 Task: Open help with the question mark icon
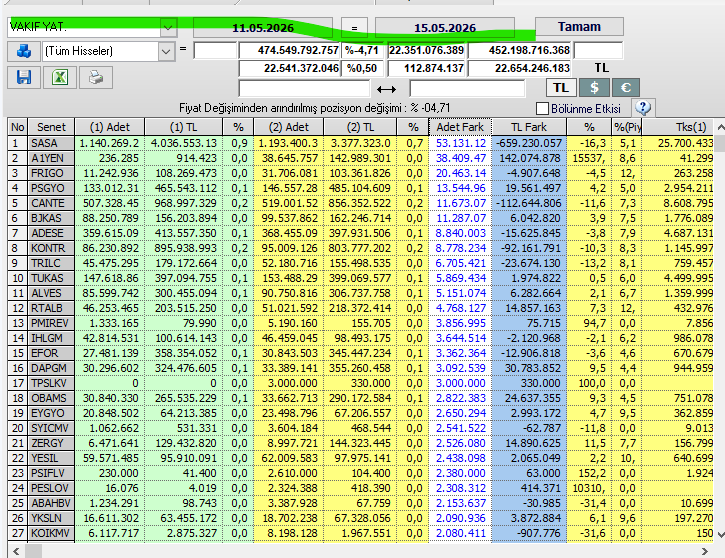click(x=643, y=108)
